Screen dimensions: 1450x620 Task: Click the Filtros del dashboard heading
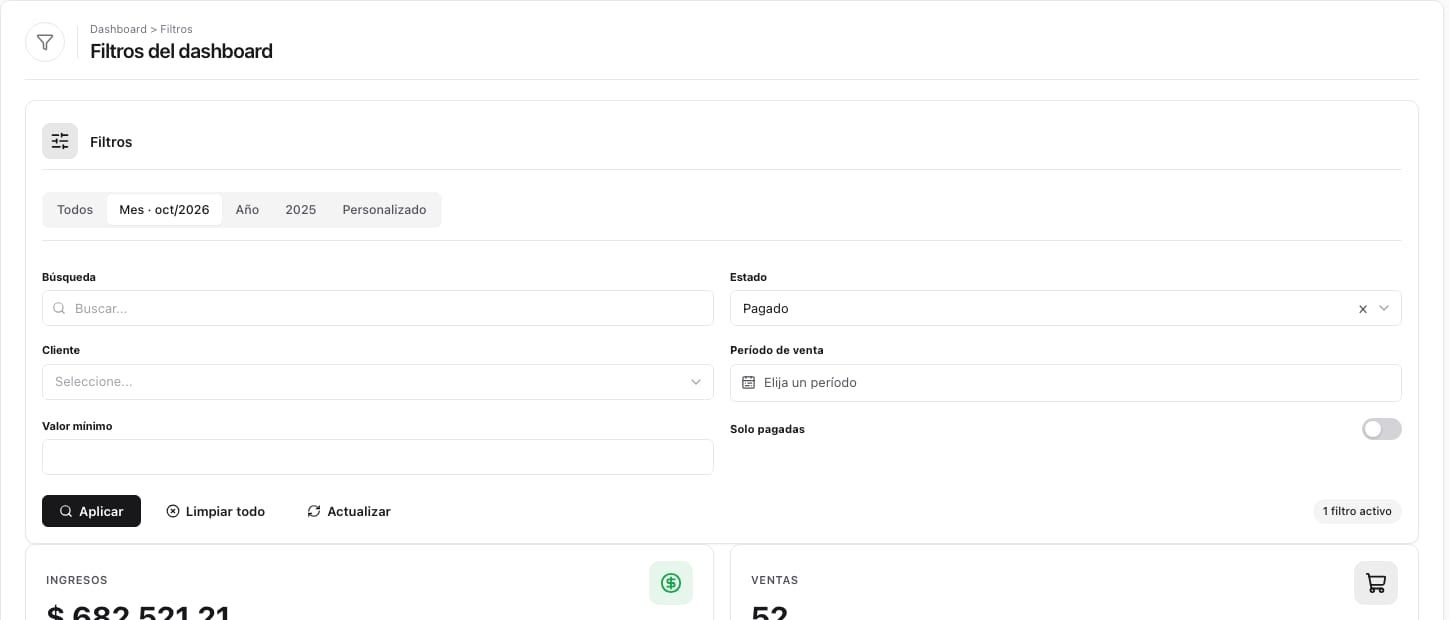(x=181, y=51)
